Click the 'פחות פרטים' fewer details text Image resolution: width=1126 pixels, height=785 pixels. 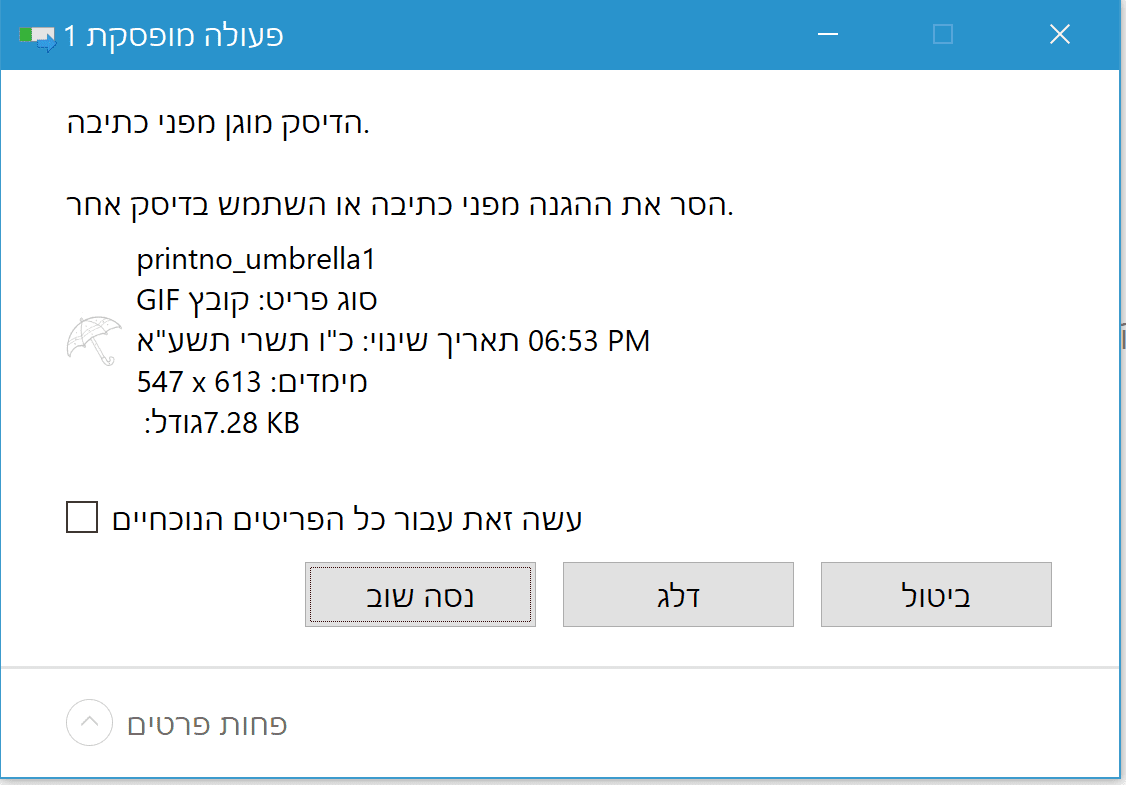pos(208,724)
